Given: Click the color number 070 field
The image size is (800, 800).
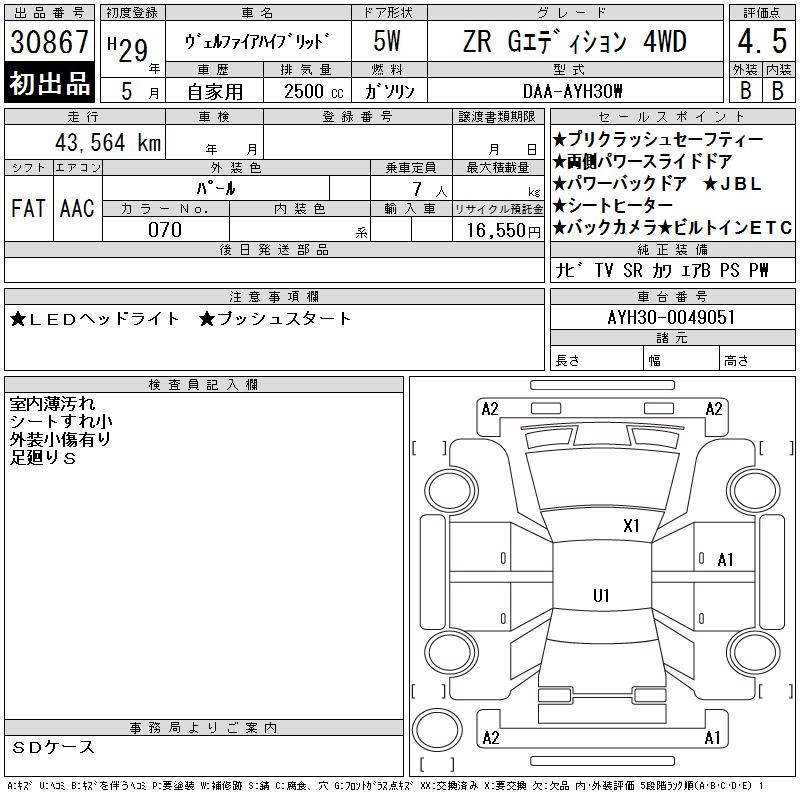Looking at the screenshot, I should coord(165,230).
